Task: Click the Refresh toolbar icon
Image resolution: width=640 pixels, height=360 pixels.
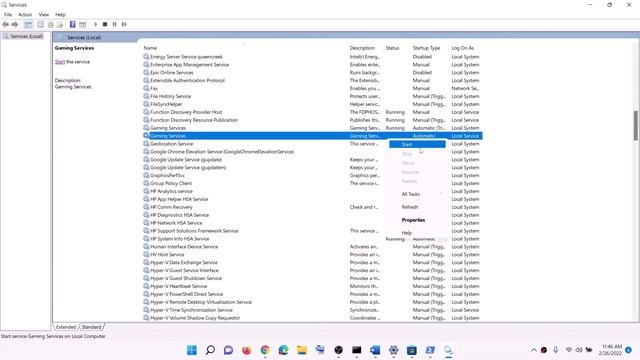Action: [x=50, y=24]
